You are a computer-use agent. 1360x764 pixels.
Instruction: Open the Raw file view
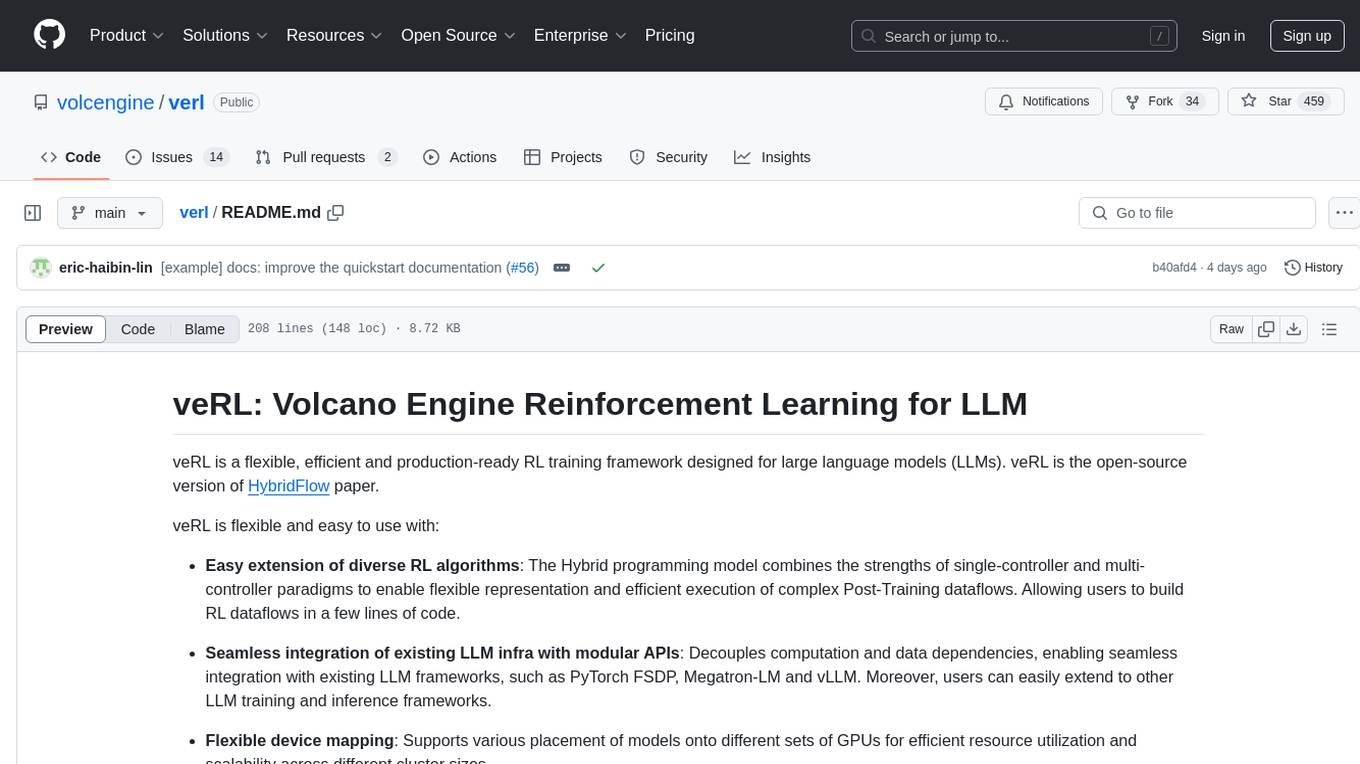(x=1231, y=329)
